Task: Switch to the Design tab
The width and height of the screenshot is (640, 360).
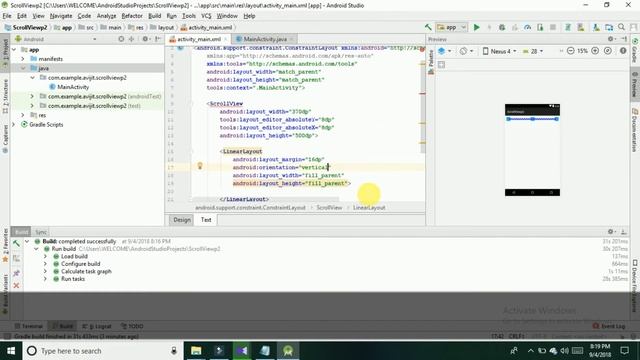Action: tap(182, 220)
